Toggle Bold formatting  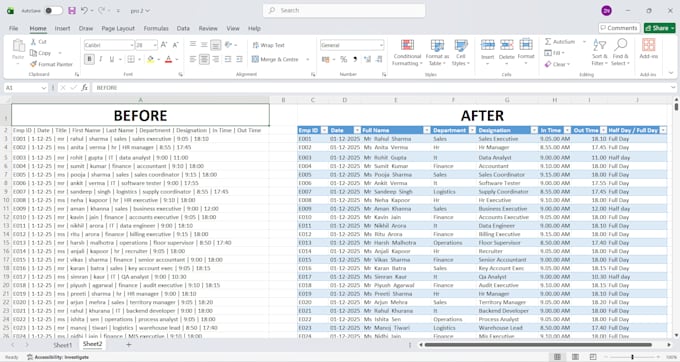[89, 59]
